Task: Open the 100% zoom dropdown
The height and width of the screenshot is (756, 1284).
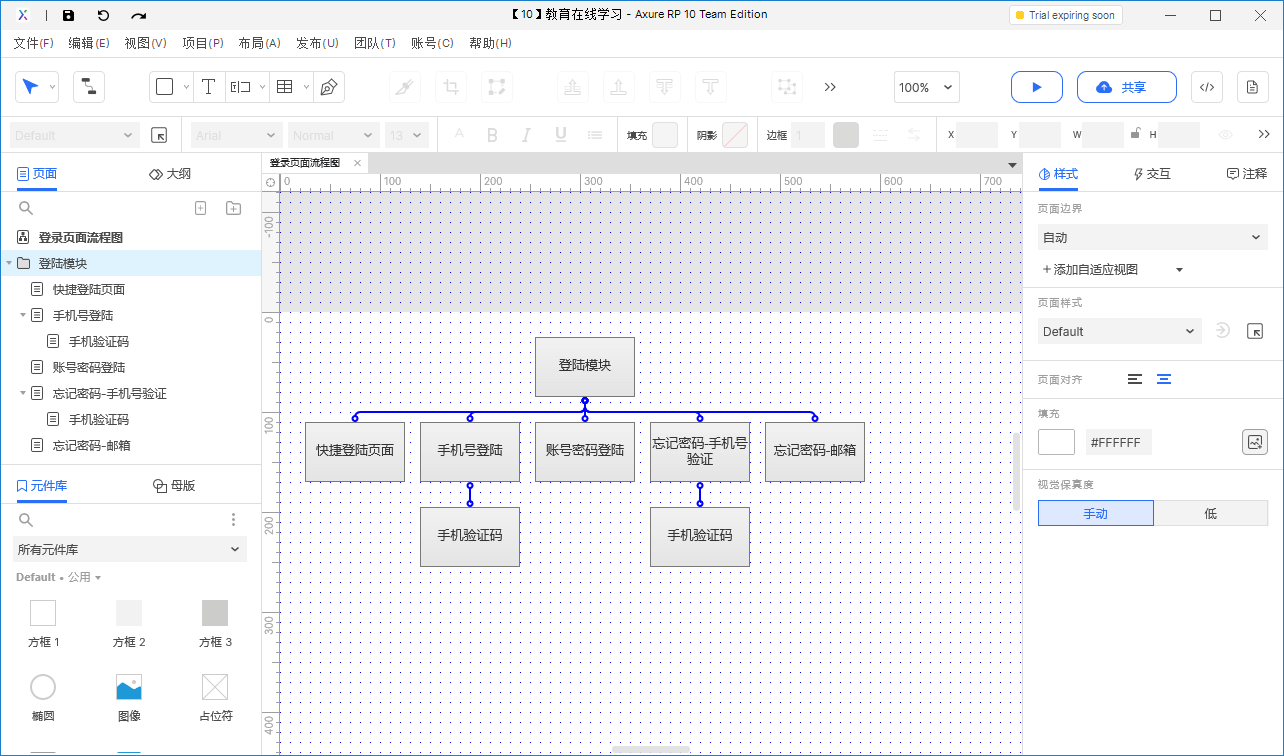Action: (x=927, y=87)
